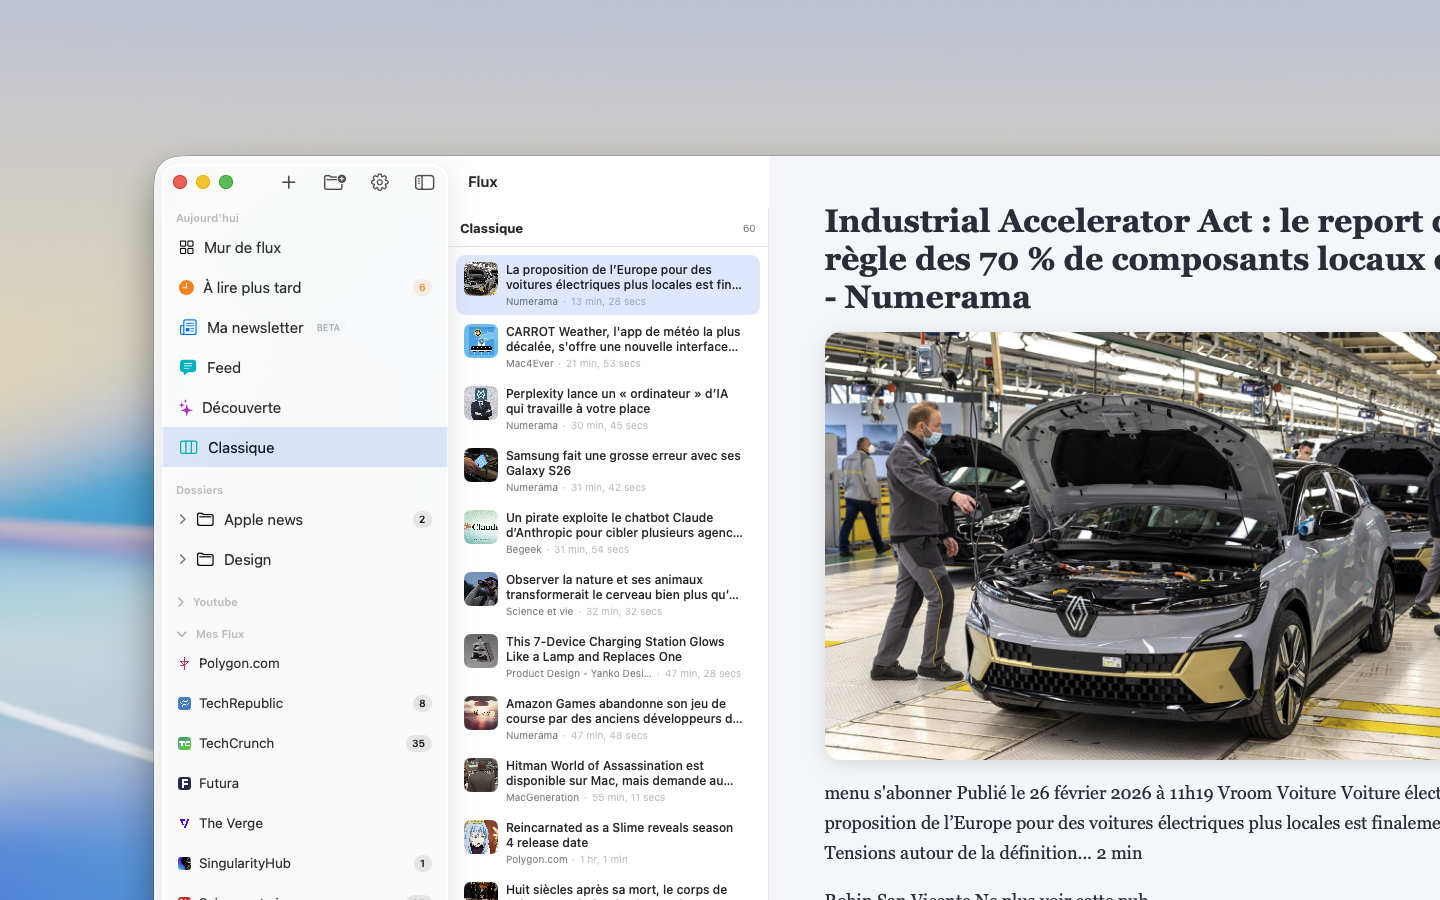Image resolution: width=1440 pixels, height=900 pixels.
Task: Click the plus button to add a subscription
Action: (288, 182)
